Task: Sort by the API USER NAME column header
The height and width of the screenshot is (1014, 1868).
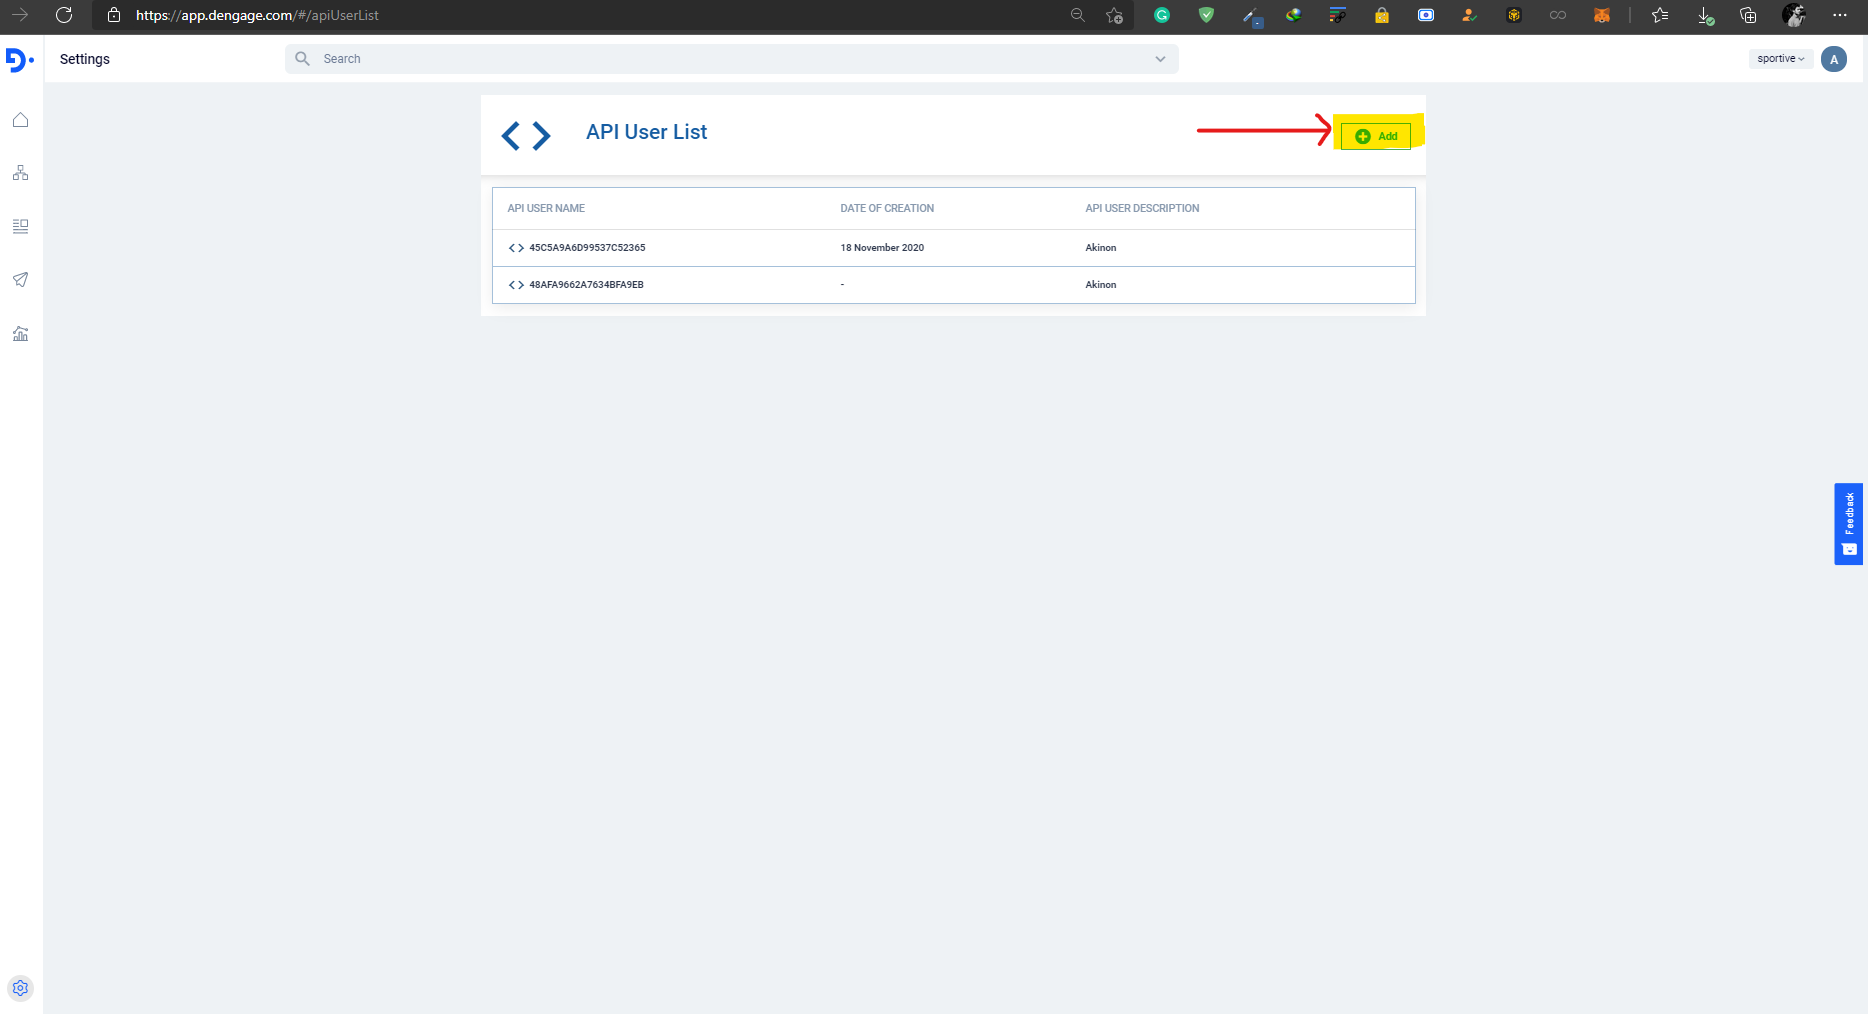Action: pos(546,208)
